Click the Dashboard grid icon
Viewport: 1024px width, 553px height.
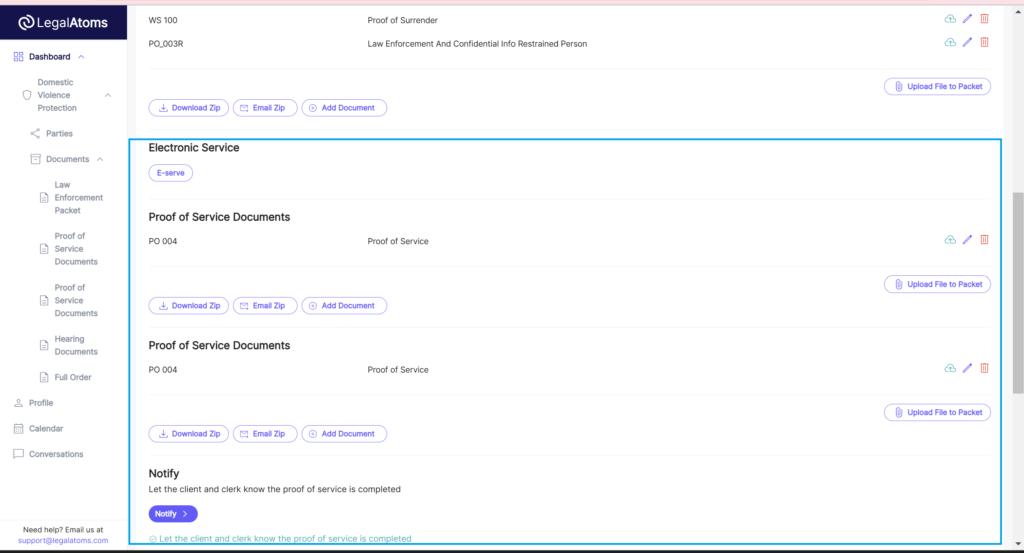pos(18,57)
